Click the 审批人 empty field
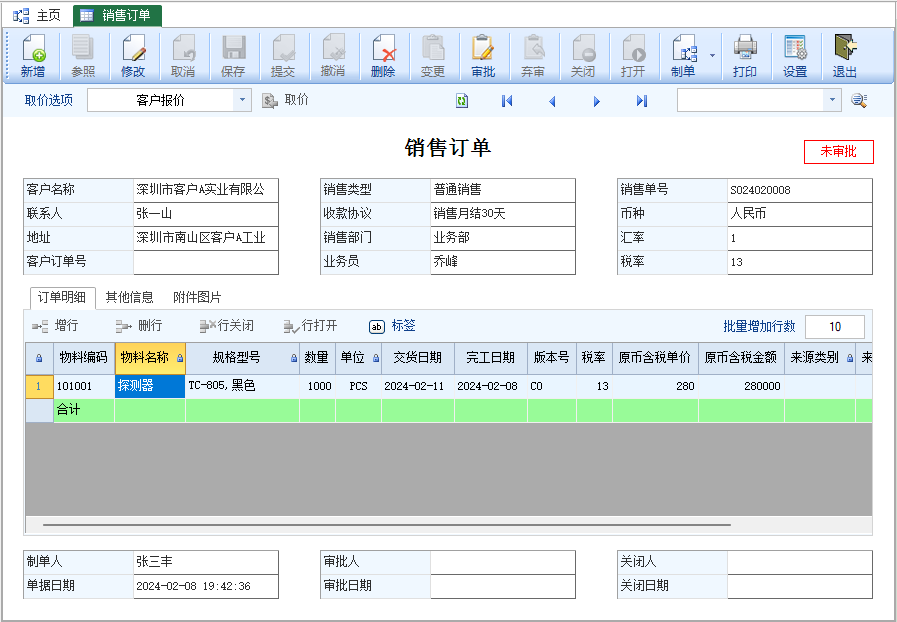The image size is (897, 622). coord(503,562)
